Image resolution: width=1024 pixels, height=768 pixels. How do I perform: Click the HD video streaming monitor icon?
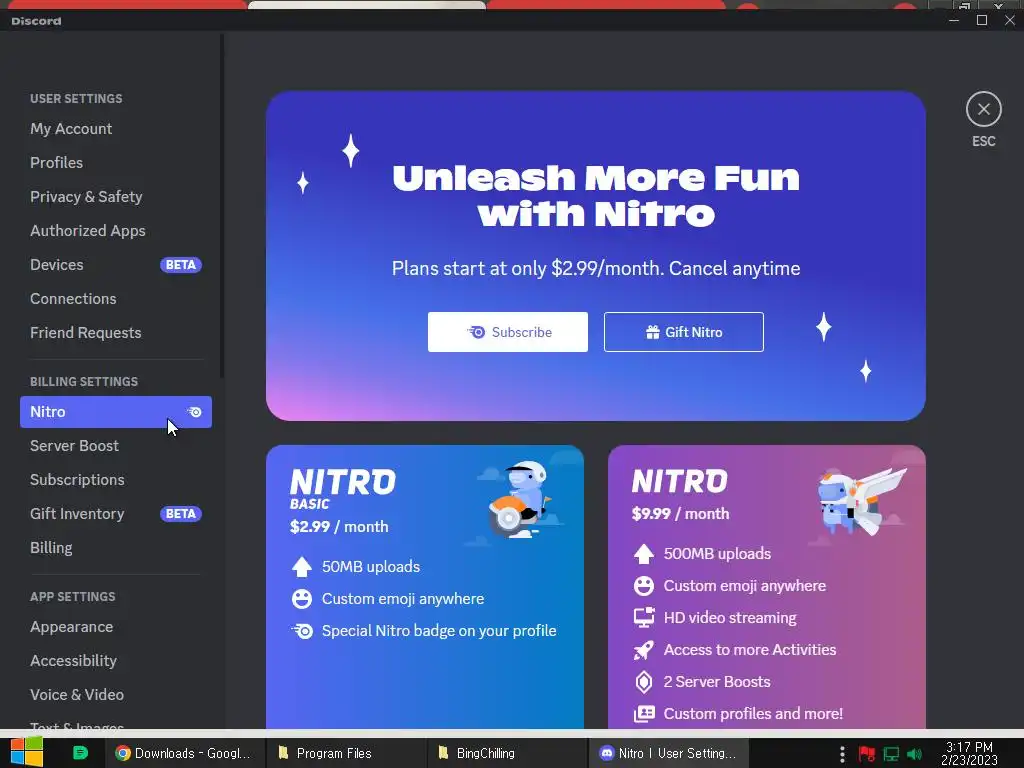click(644, 618)
